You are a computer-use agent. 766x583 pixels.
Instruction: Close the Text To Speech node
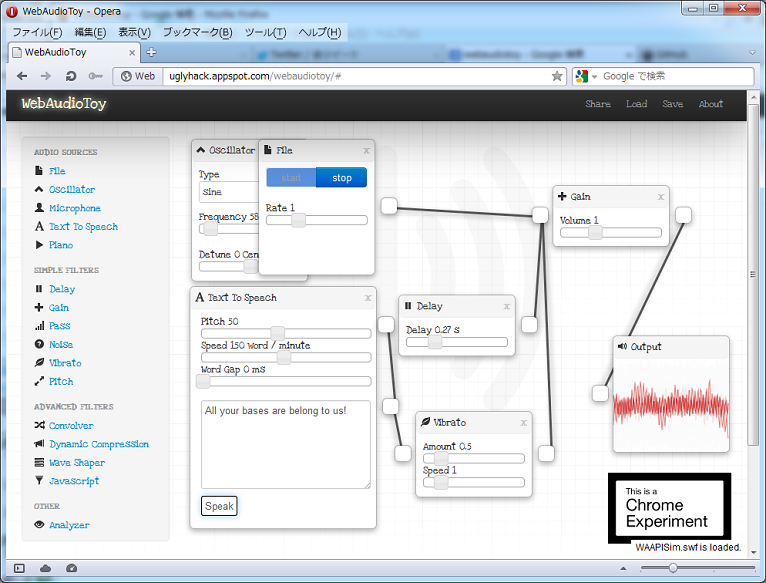tap(368, 298)
